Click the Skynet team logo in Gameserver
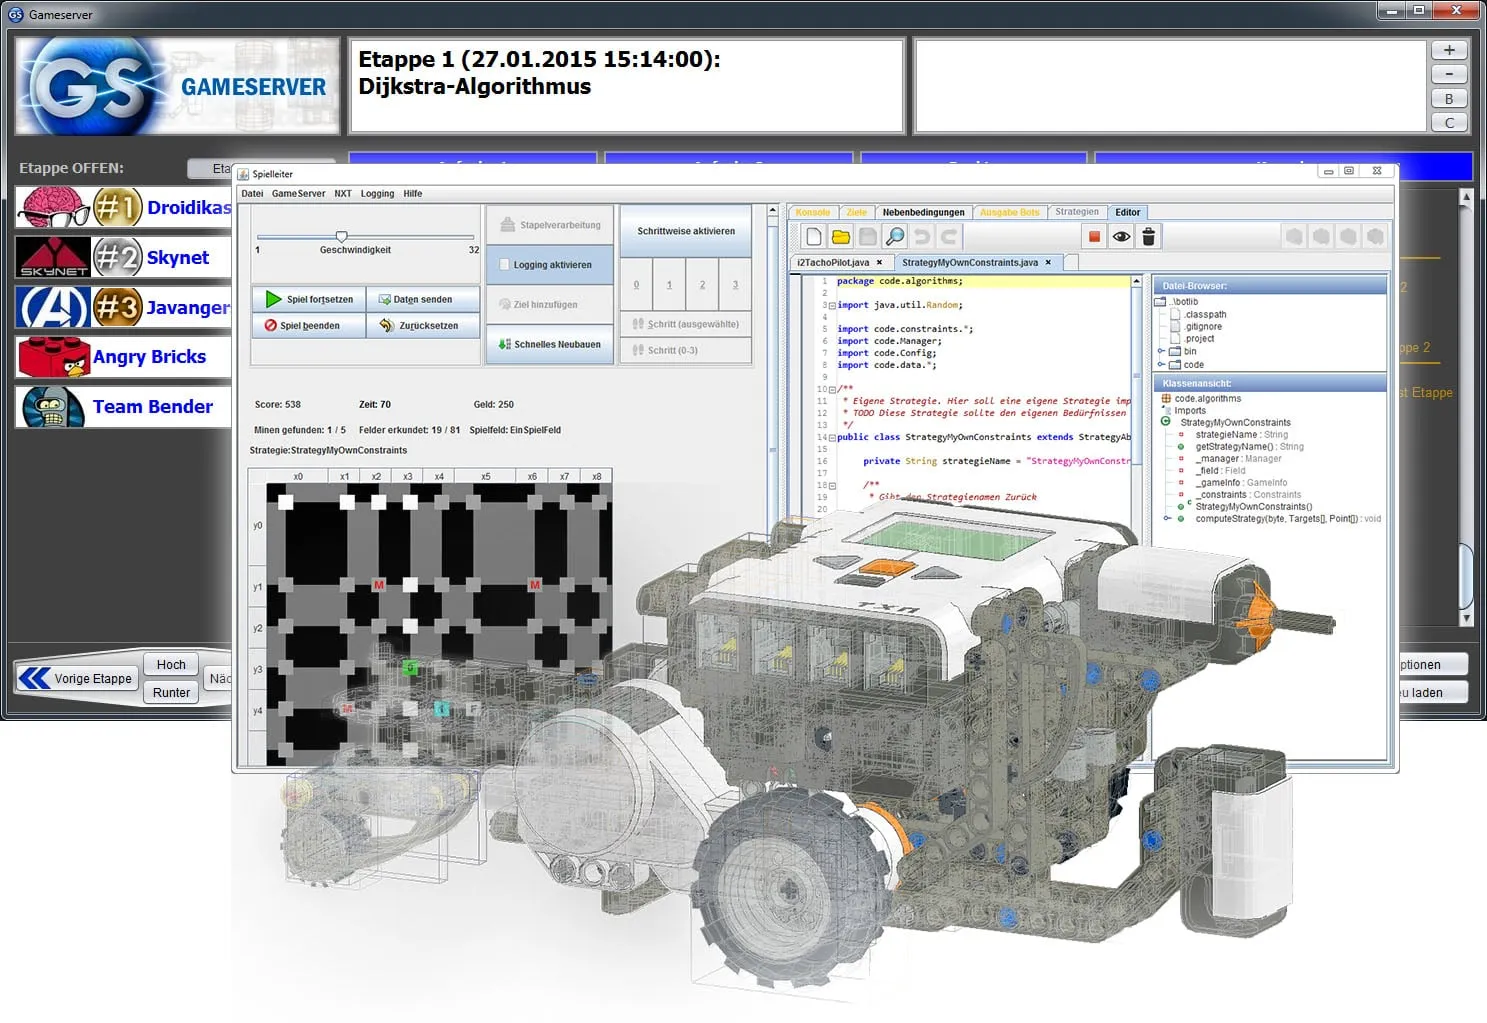Viewport: 1487px width, 1023px height. (54, 257)
